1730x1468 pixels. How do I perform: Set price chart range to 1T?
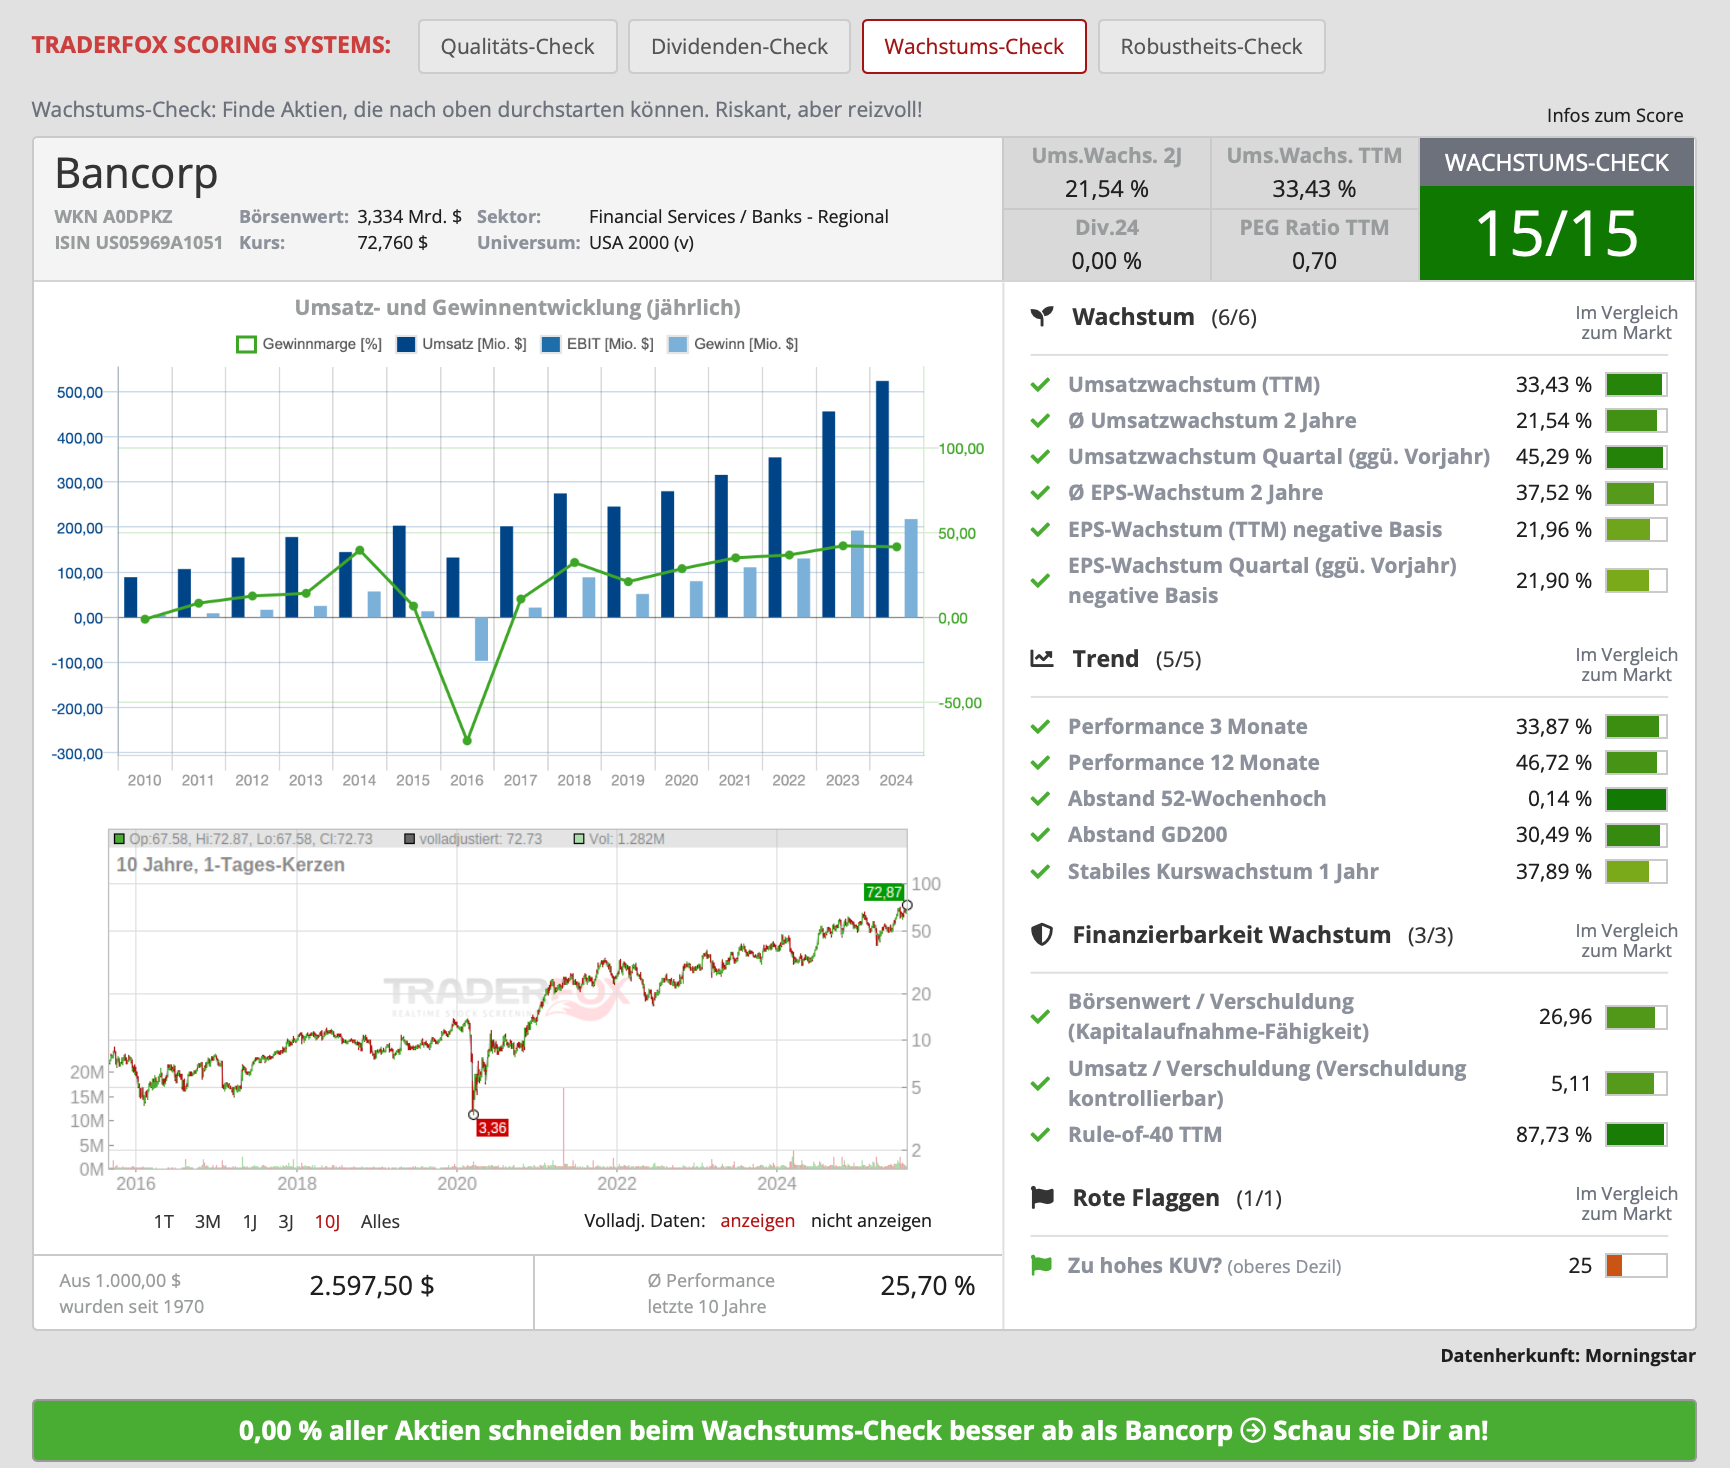pyautogui.click(x=164, y=1221)
